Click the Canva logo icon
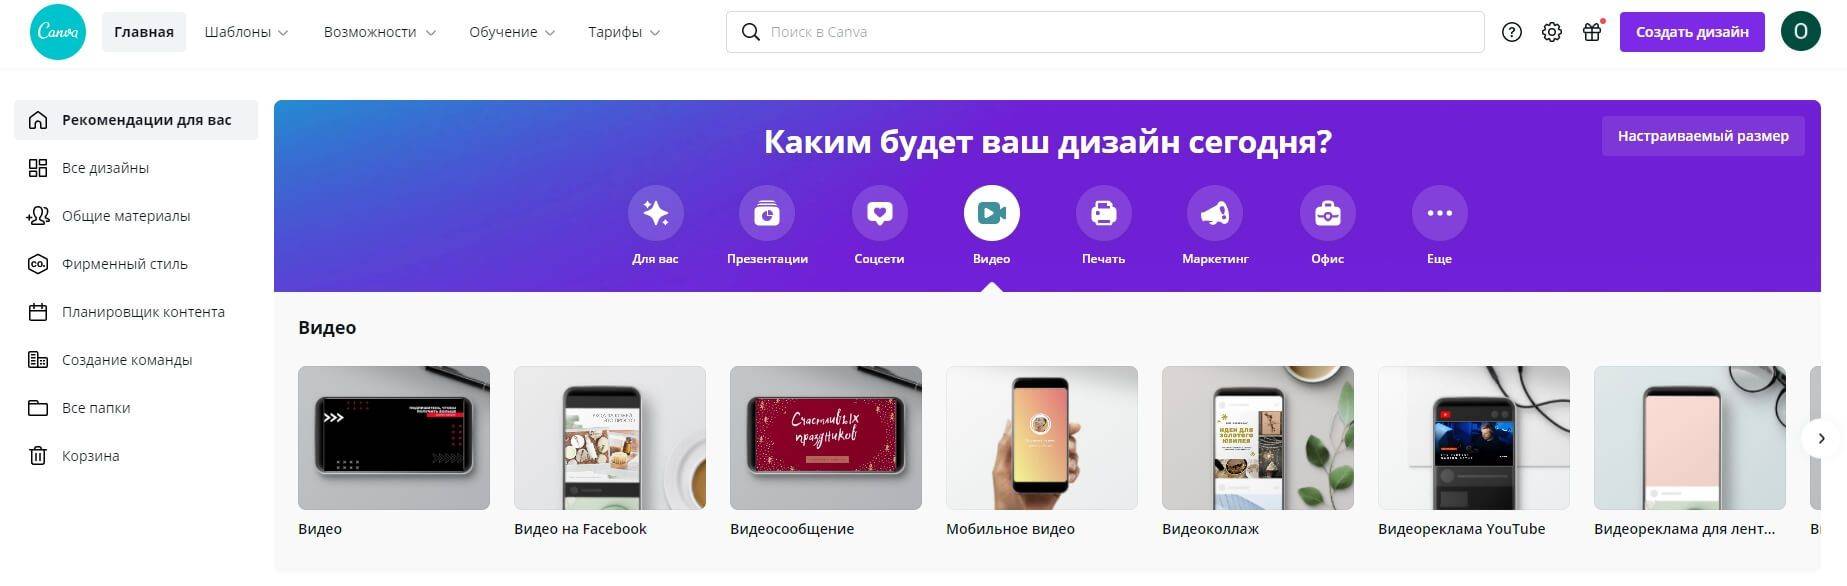The height and width of the screenshot is (586, 1847). tap(58, 32)
